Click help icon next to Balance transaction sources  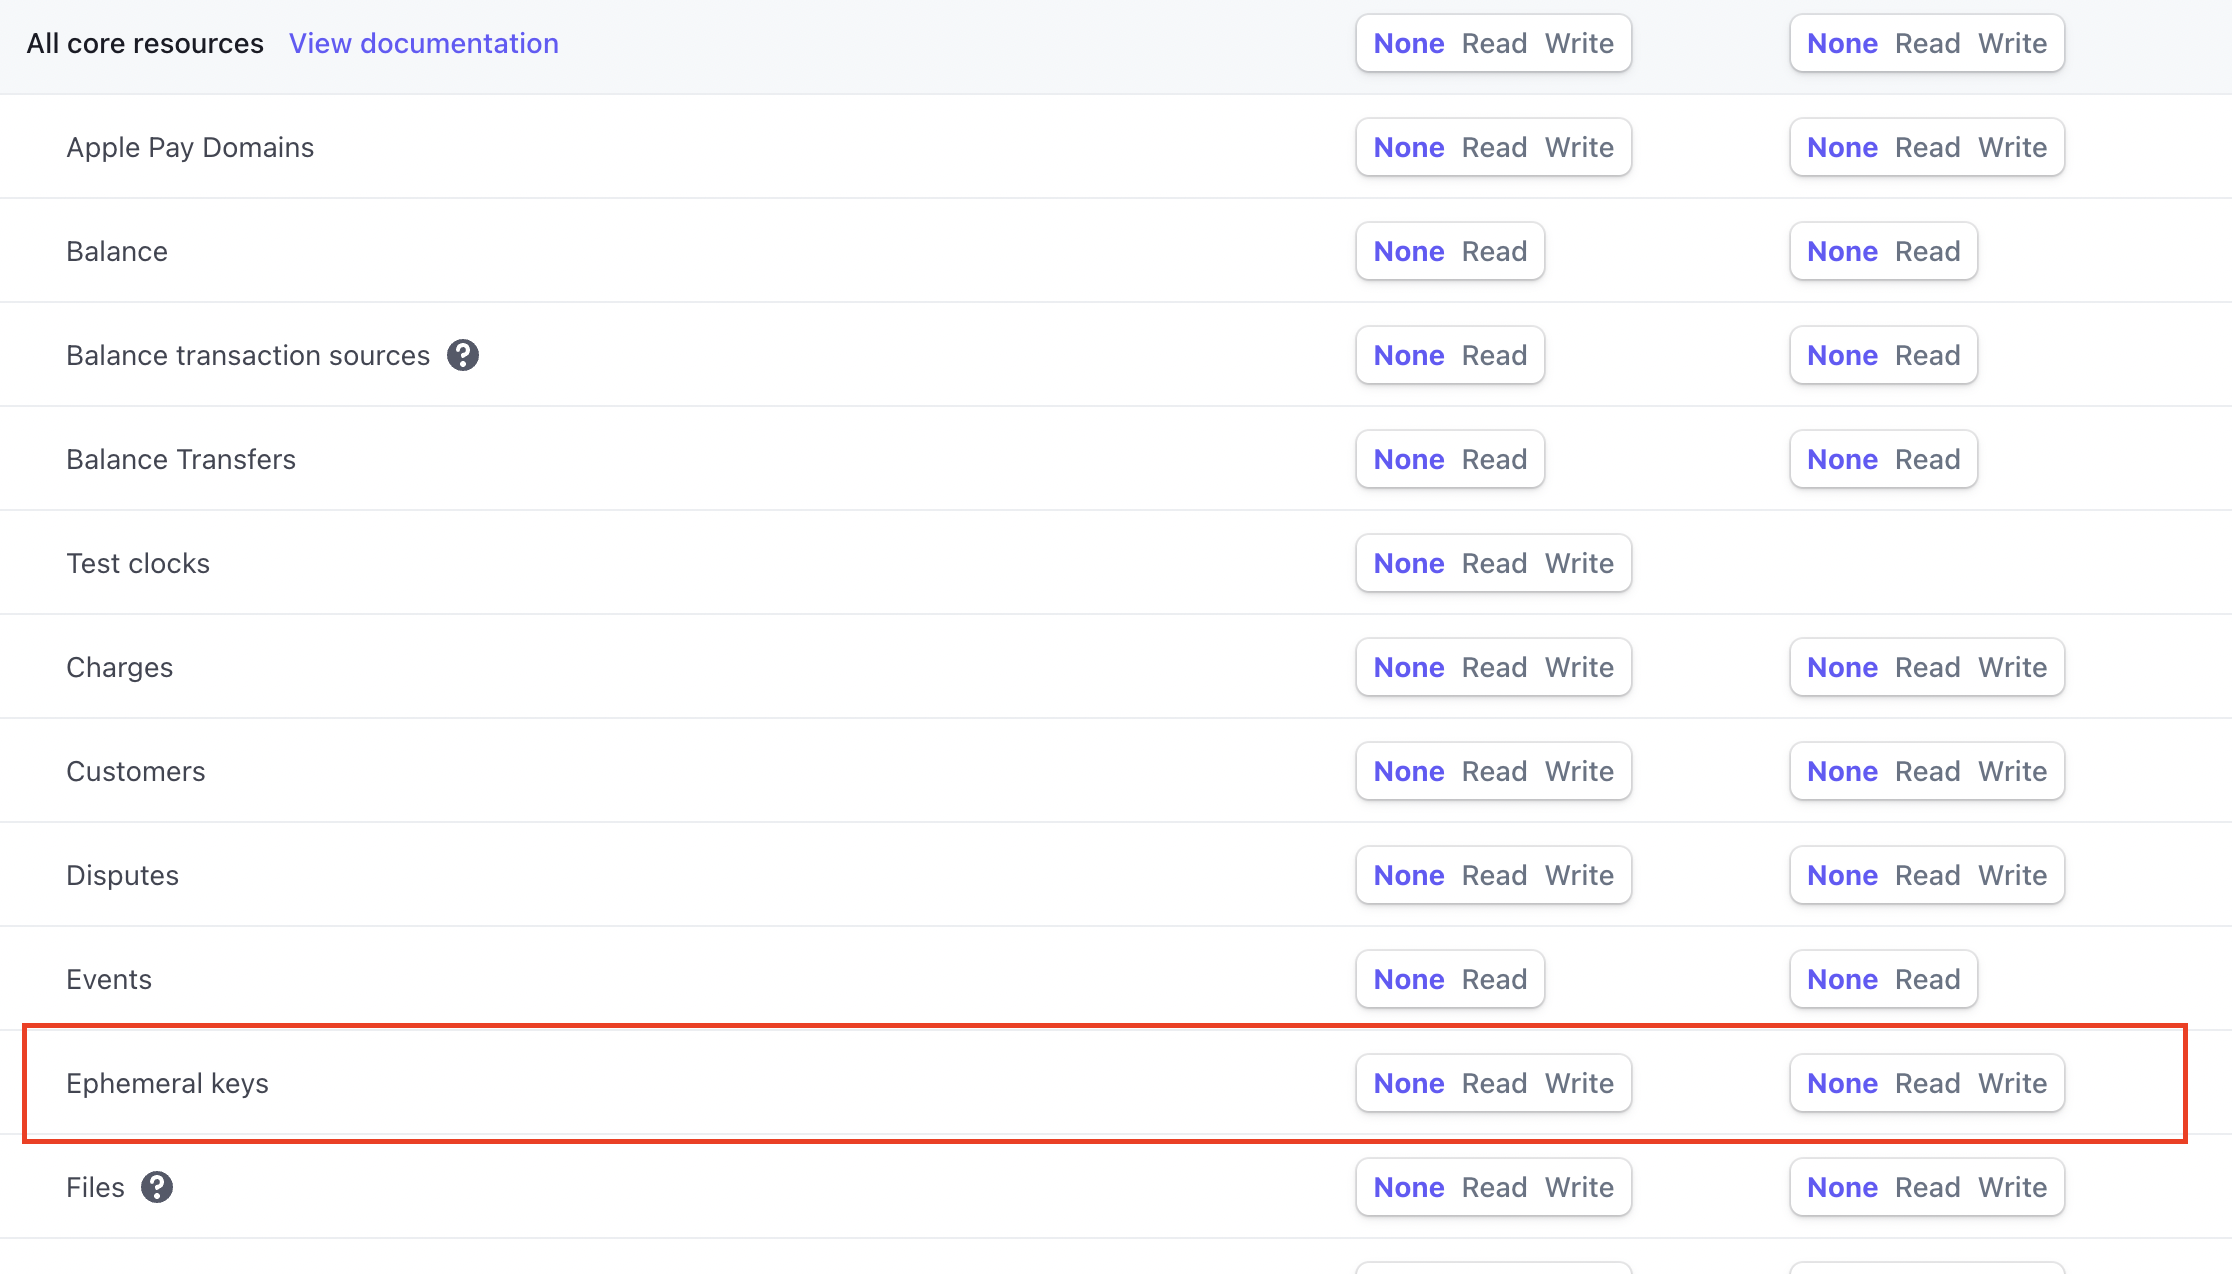coord(462,355)
